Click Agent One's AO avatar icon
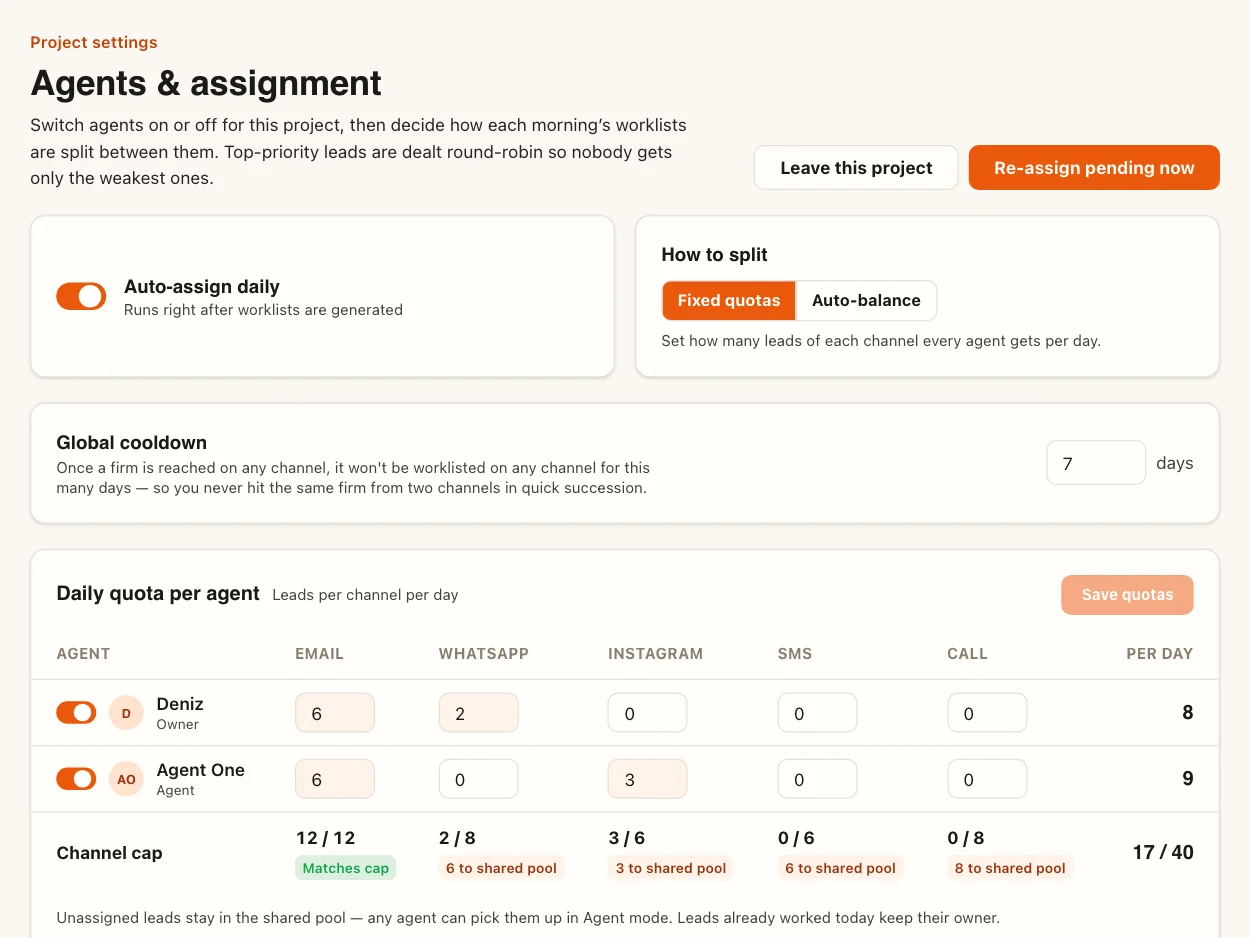The width and height of the screenshot is (1250, 938). pyautogui.click(x=126, y=779)
